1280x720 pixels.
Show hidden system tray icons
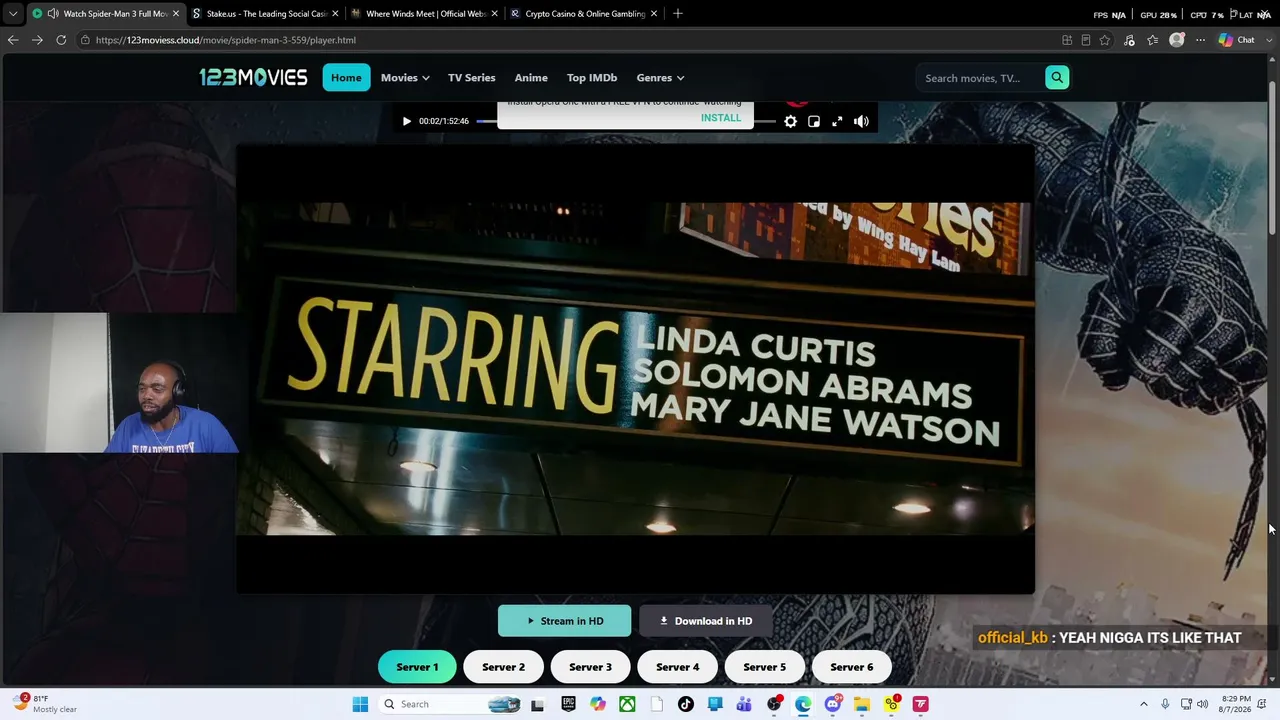[x=1144, y=704]
